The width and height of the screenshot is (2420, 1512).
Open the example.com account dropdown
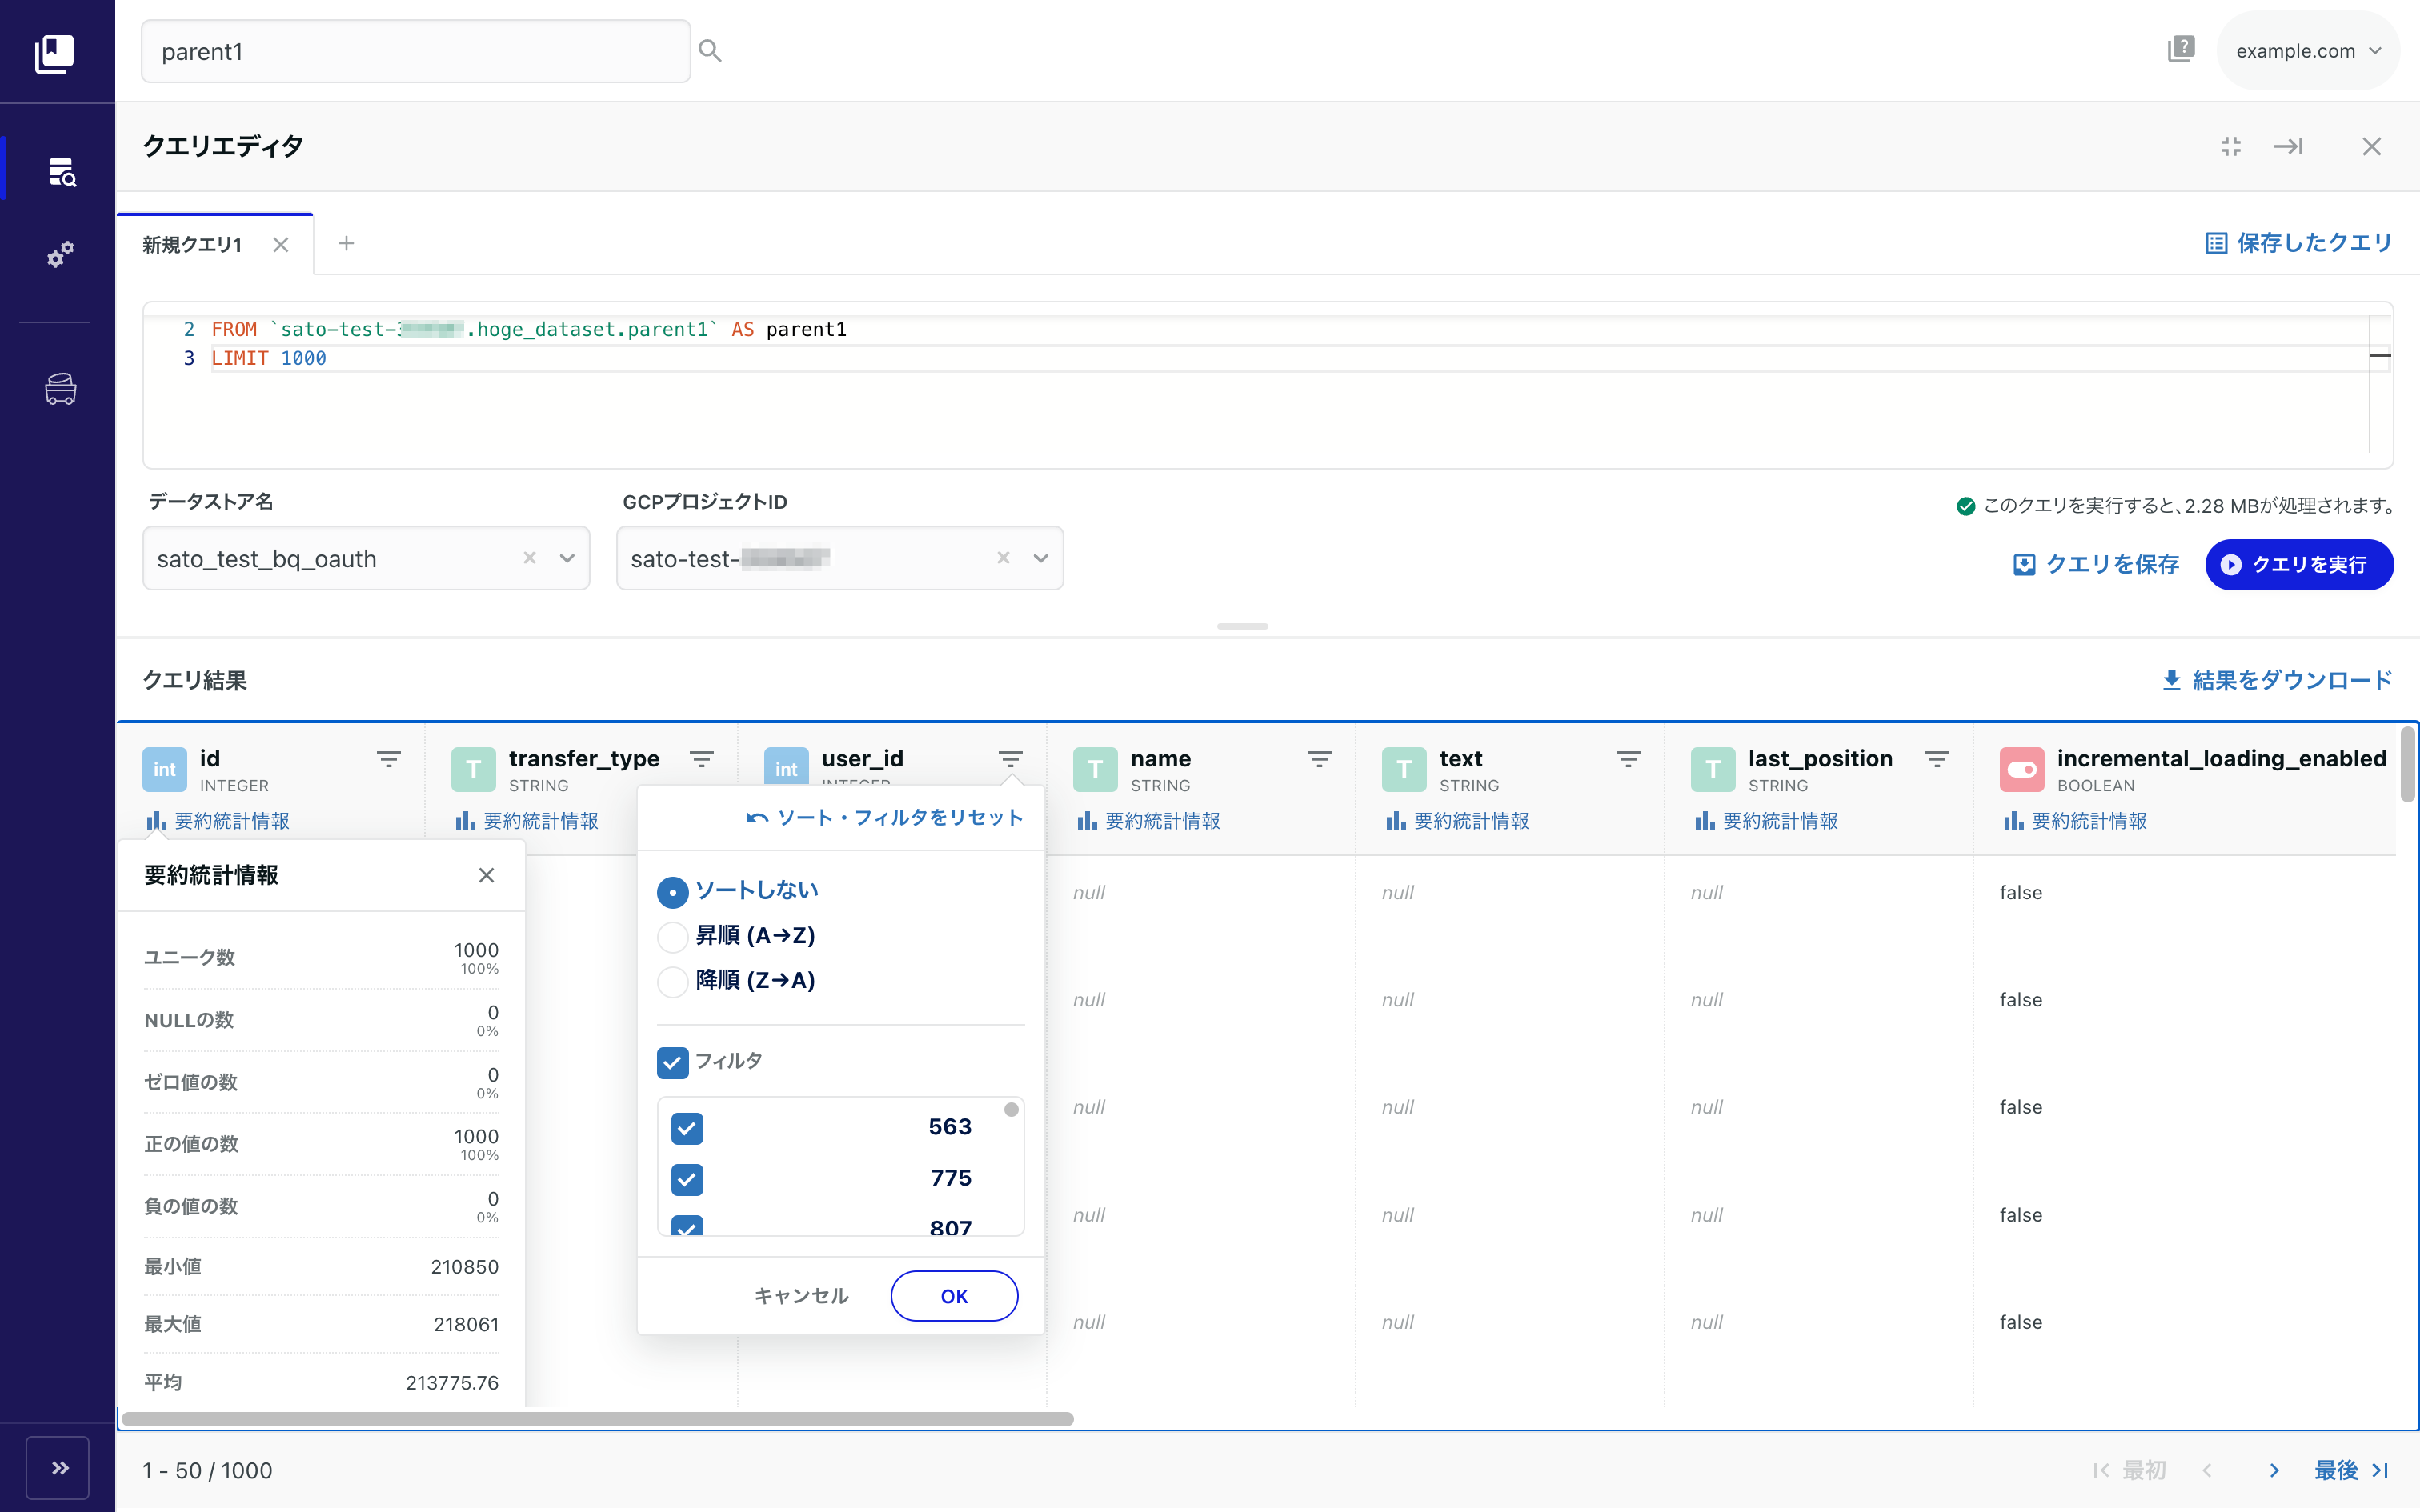[x=2307, y=51]
